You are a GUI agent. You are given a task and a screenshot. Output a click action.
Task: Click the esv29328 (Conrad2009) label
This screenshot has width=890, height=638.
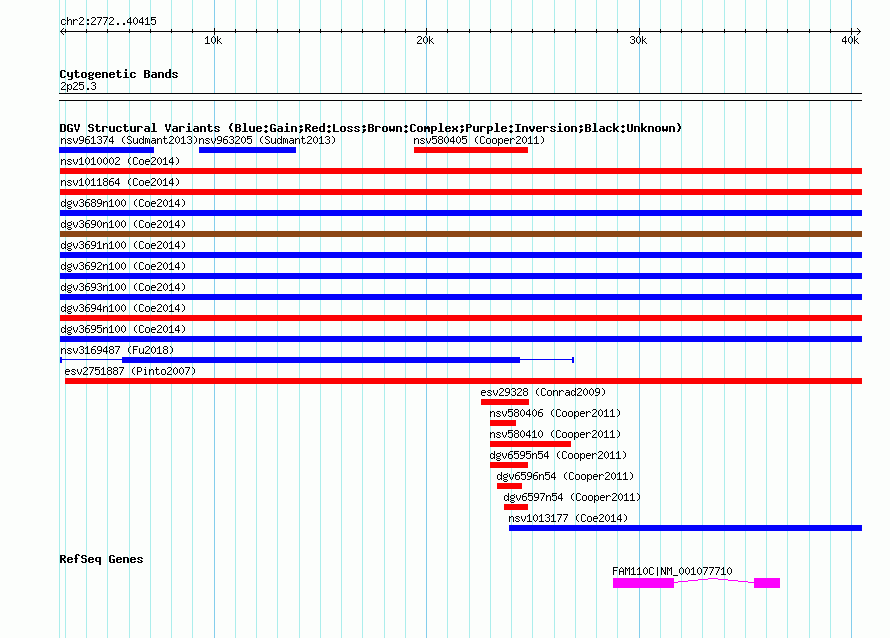coord(543,392)
